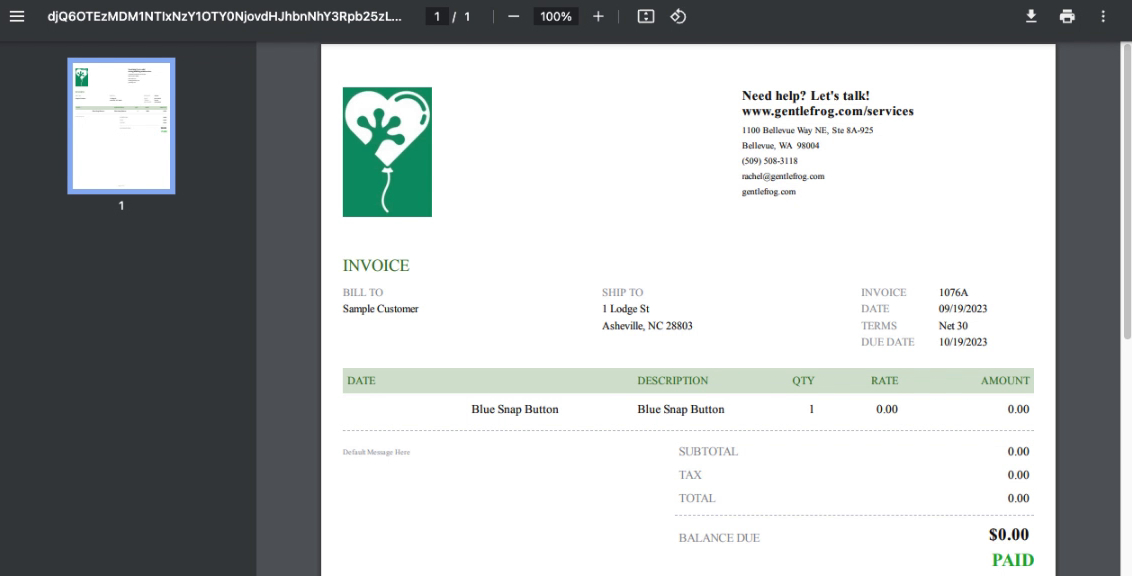
Task: Click the AMOUNT column header
Action: point(1005,380)
